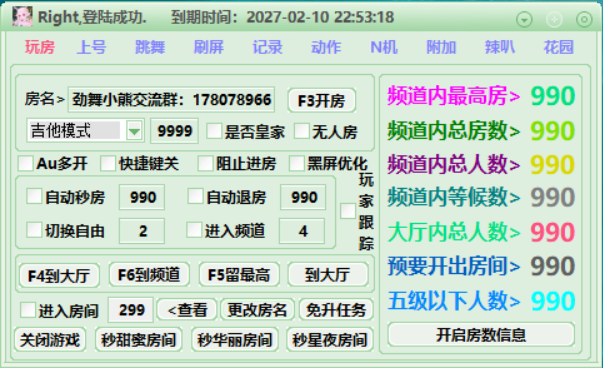Check the 阻止进房 checkbox
Screen dimensions: 603x368
(x=205, y=163)
